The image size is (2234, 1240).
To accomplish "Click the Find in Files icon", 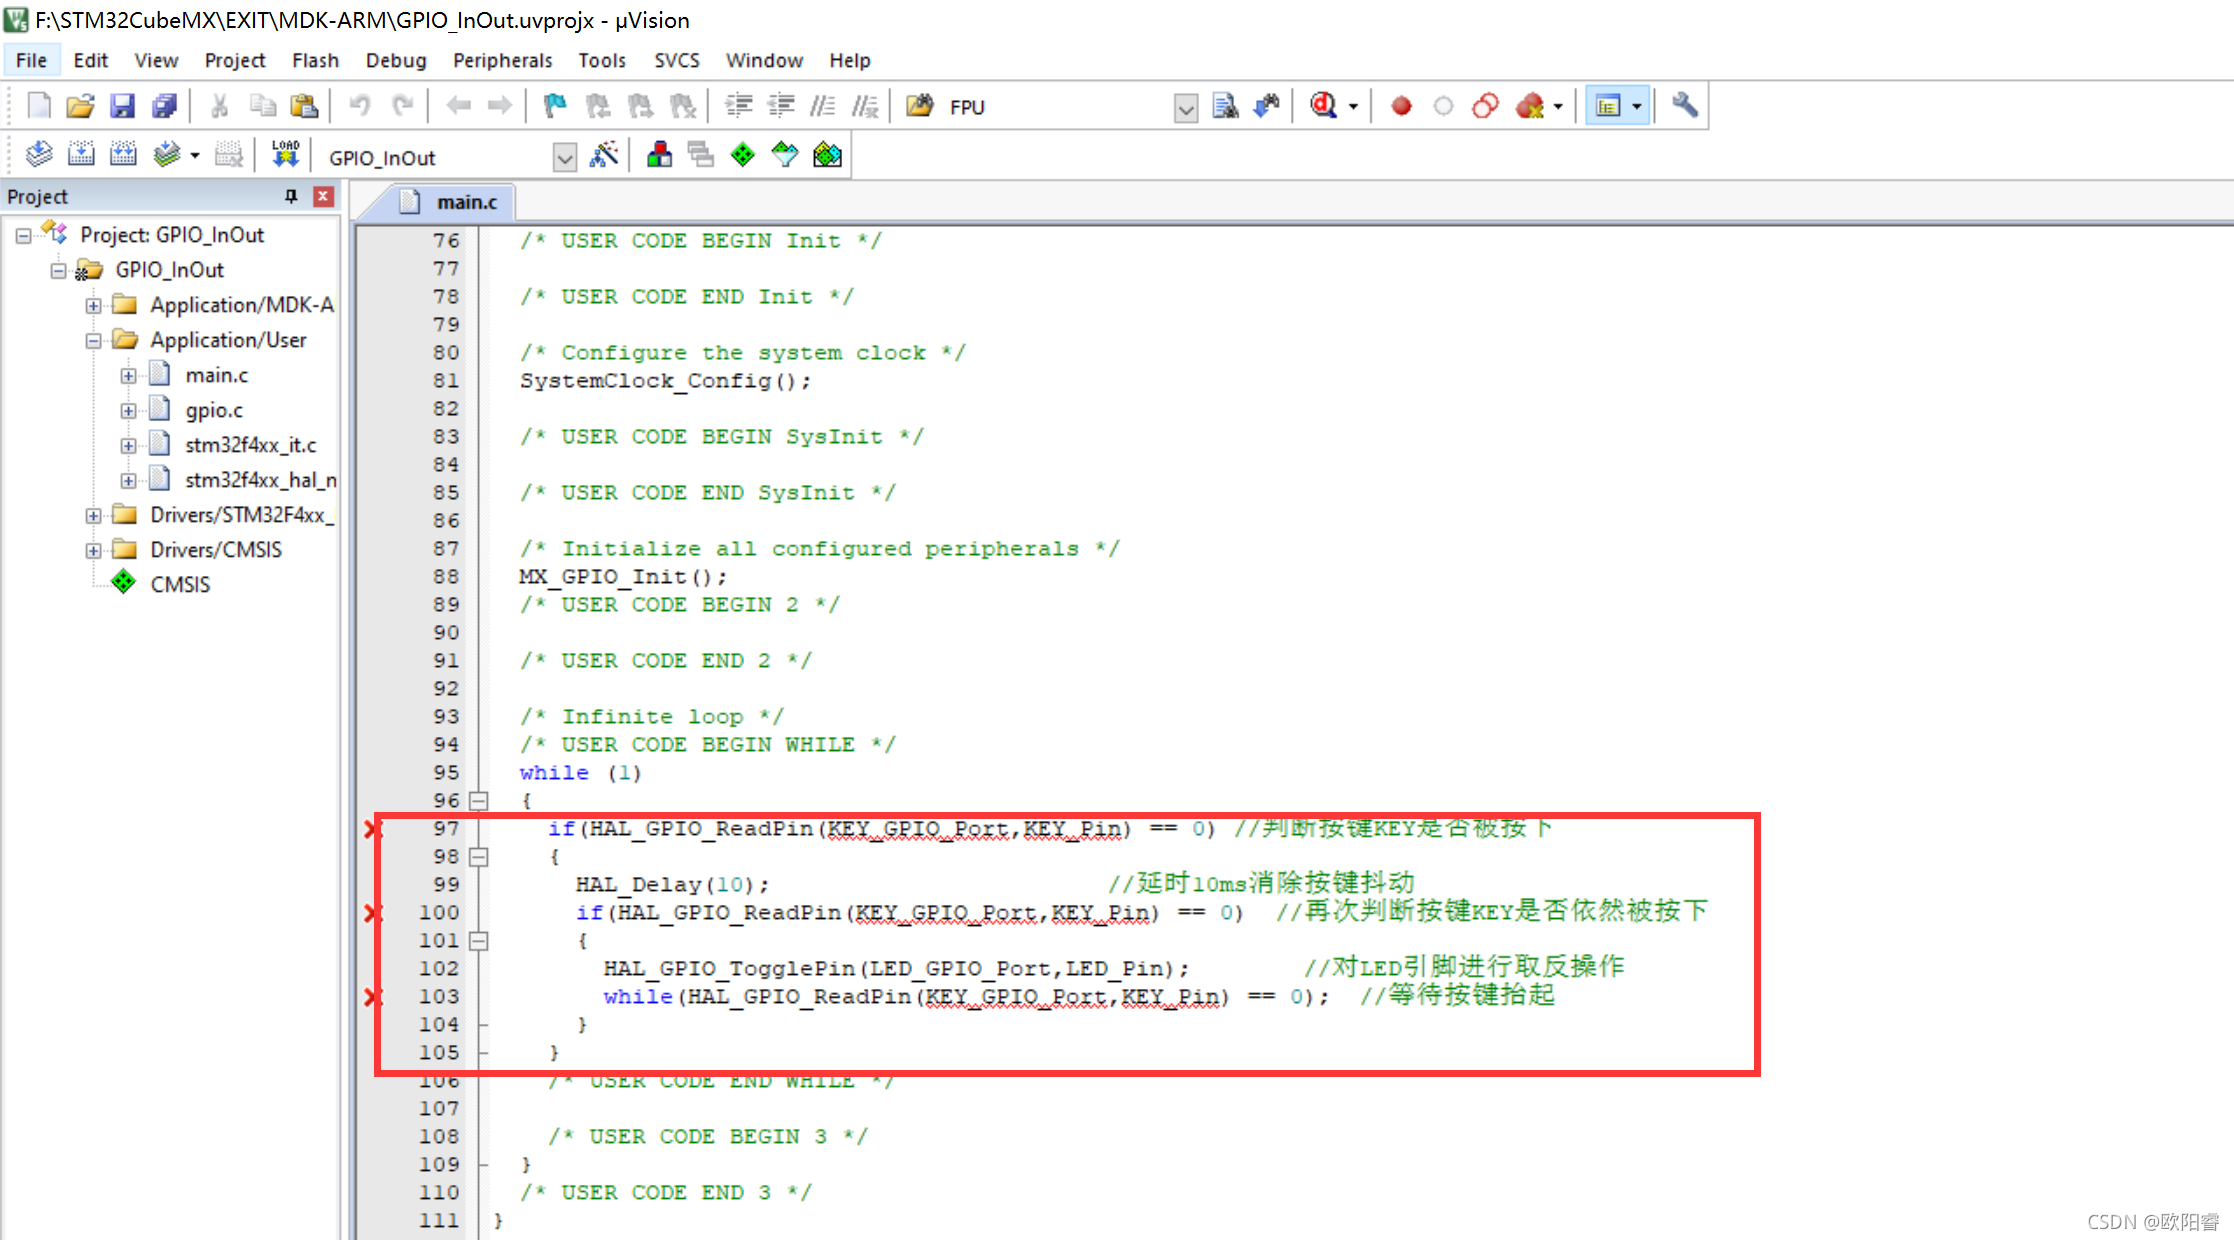I will click(919, 105).
